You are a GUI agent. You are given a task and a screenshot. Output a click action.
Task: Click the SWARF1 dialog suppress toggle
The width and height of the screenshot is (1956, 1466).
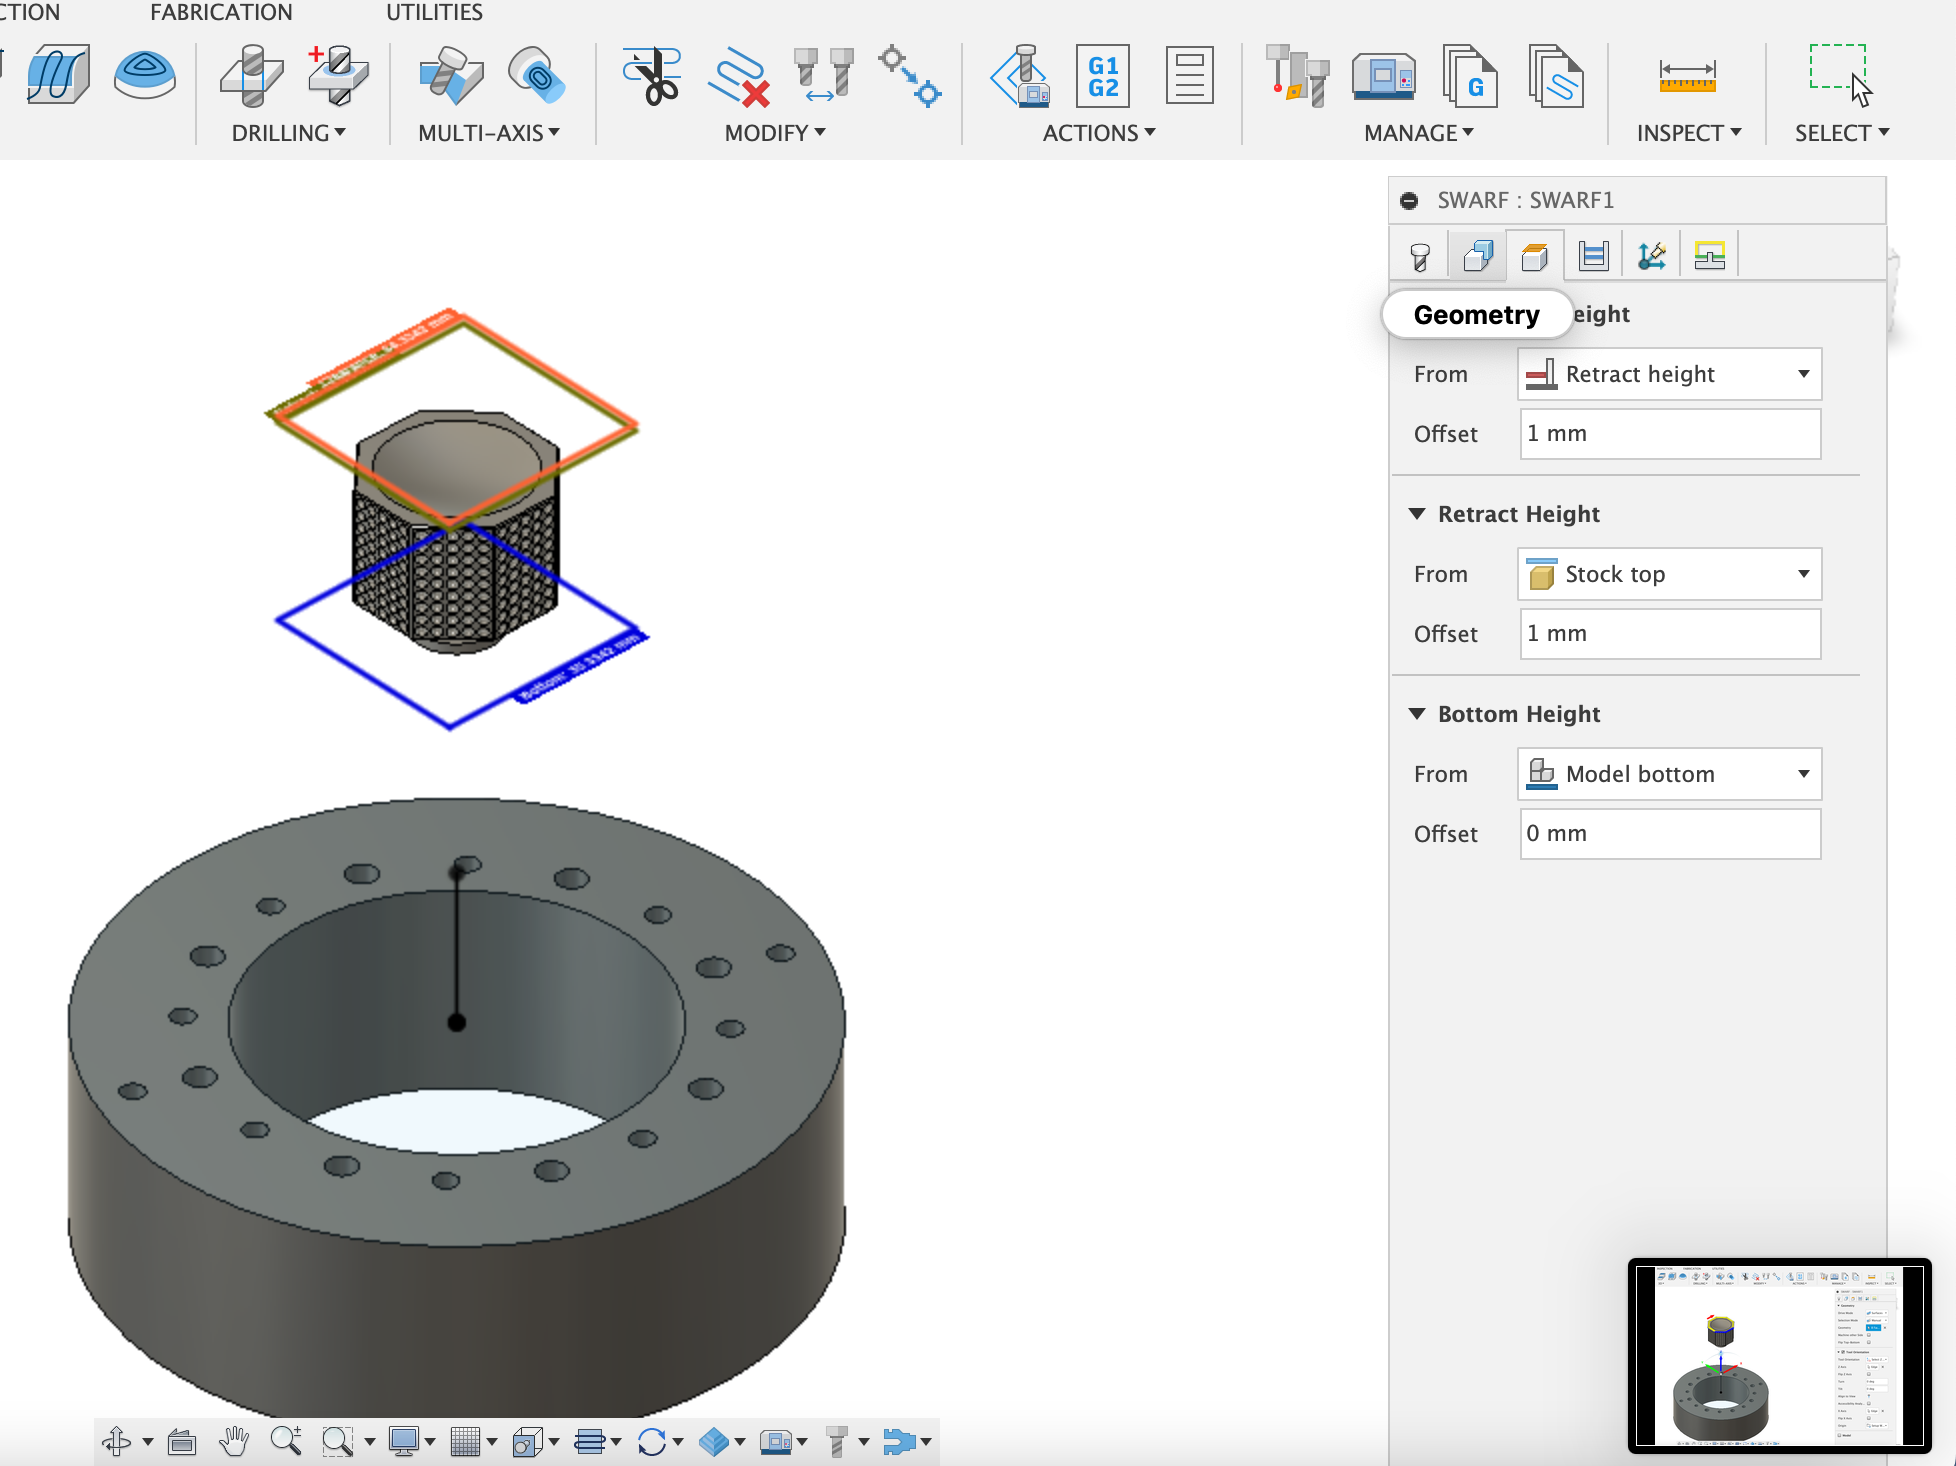coord(1409,199)
